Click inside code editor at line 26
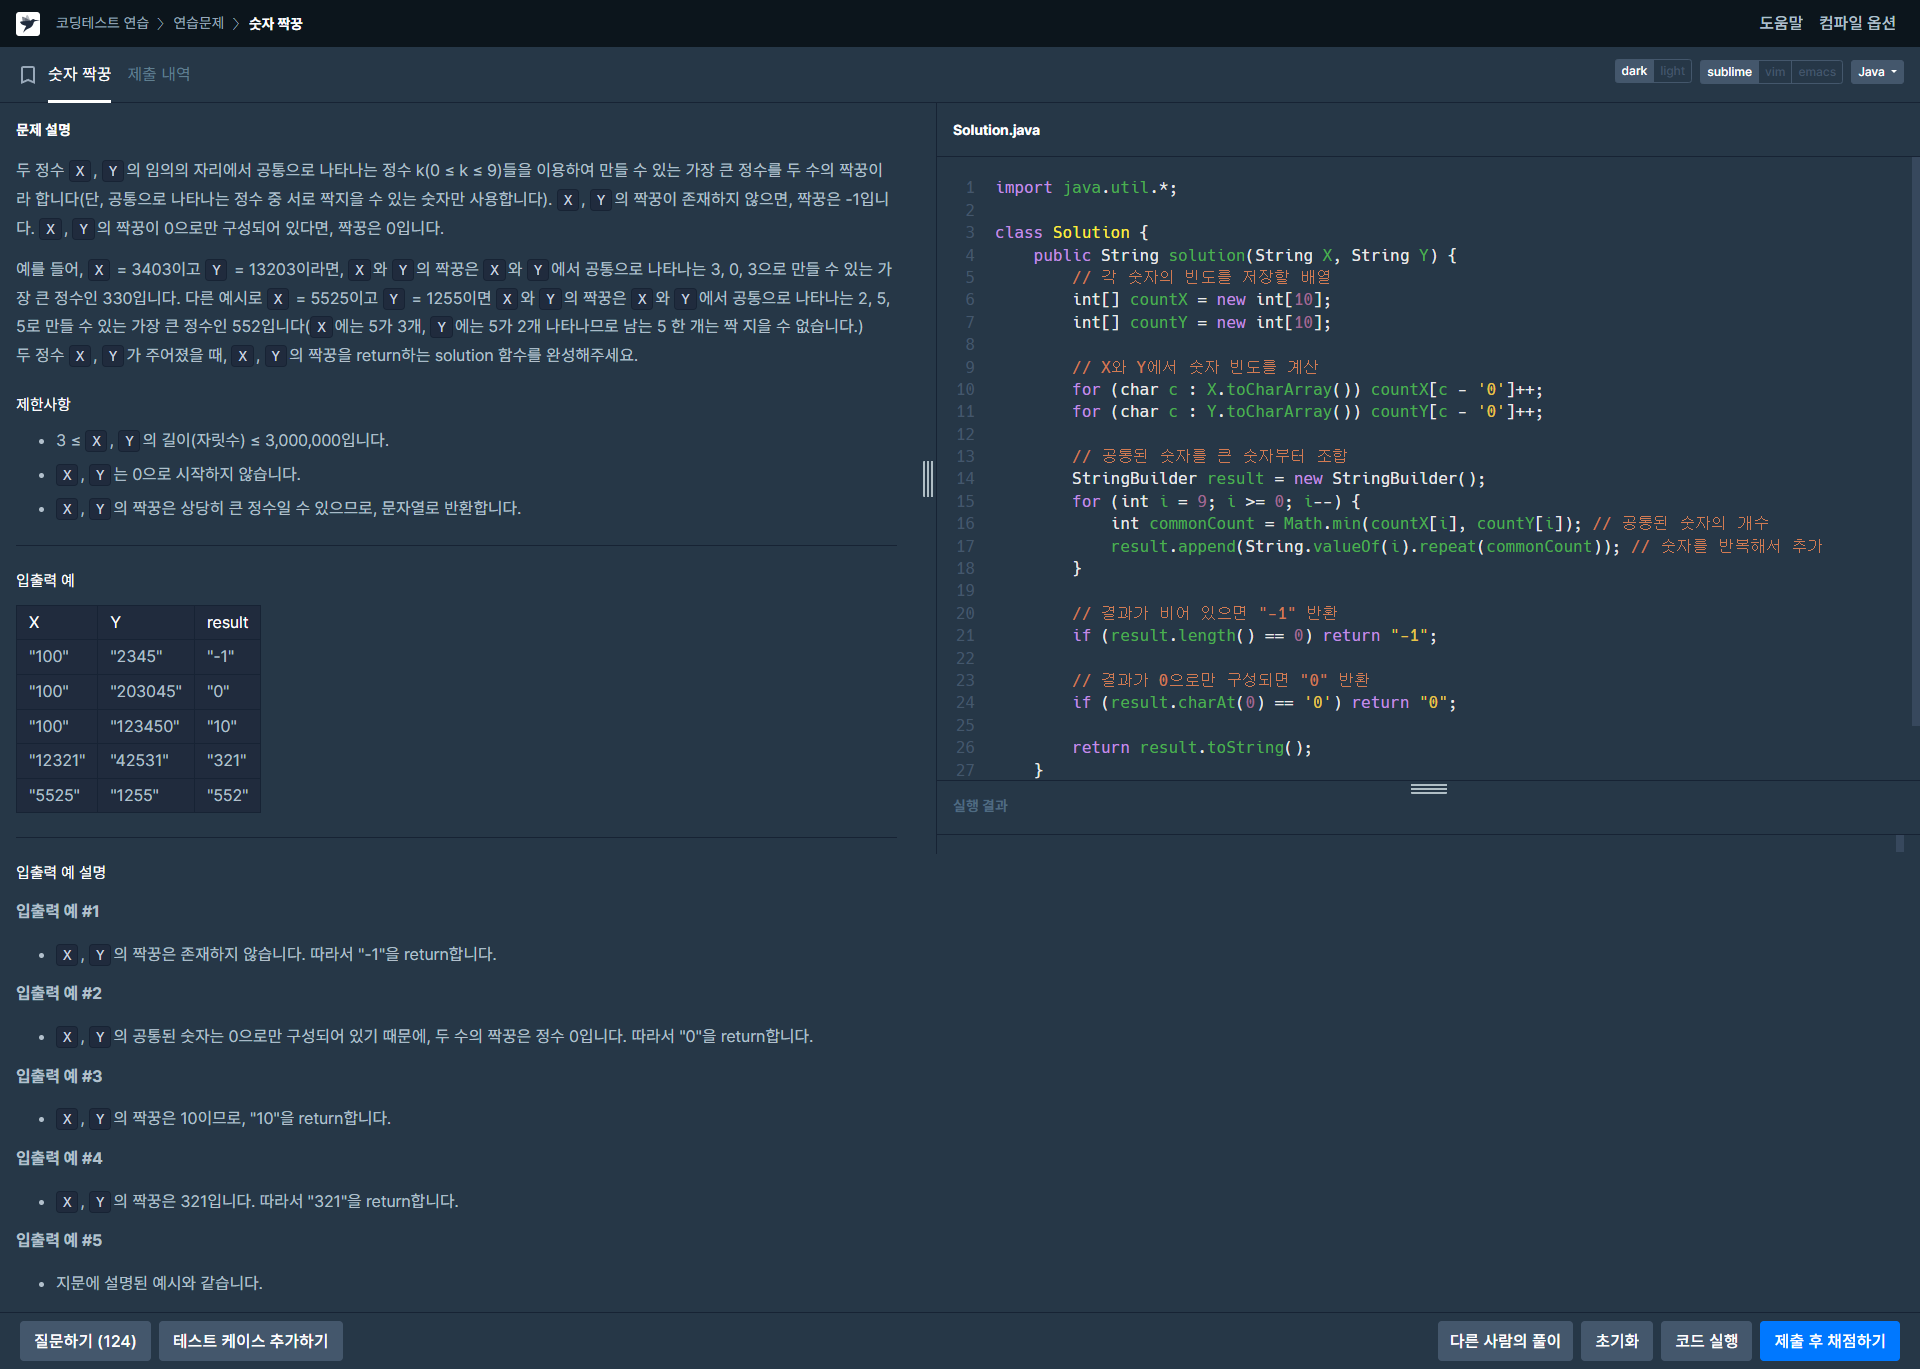 coord(1400,748)
